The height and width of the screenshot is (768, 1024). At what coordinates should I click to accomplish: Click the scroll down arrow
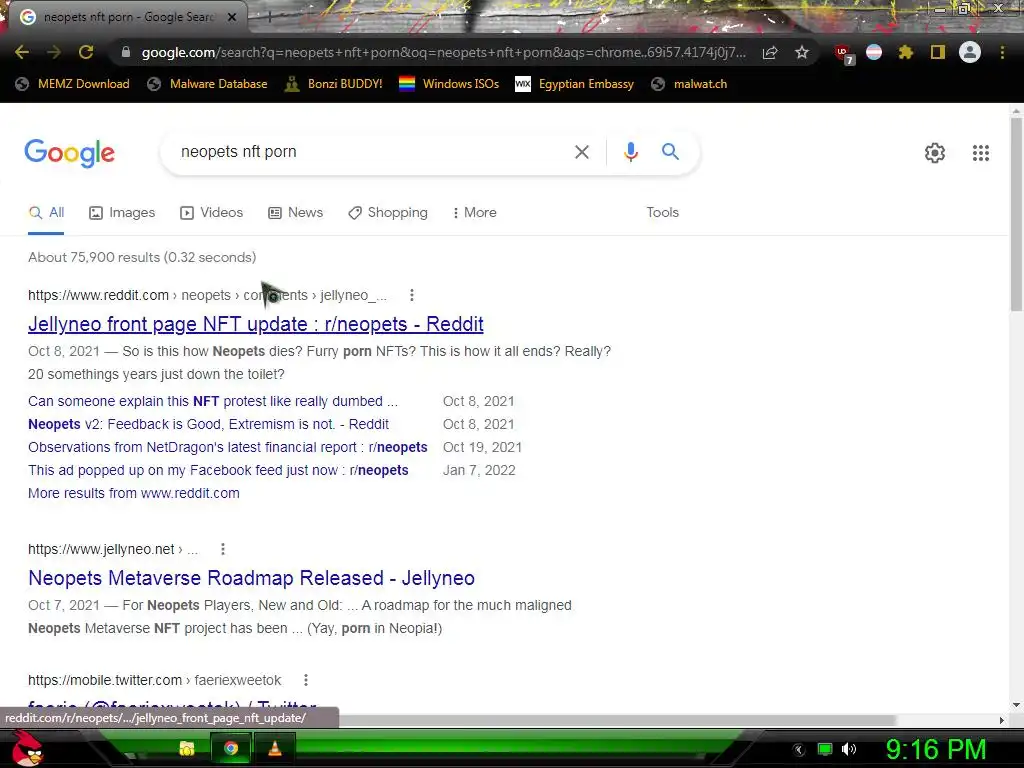[1016, 705]
